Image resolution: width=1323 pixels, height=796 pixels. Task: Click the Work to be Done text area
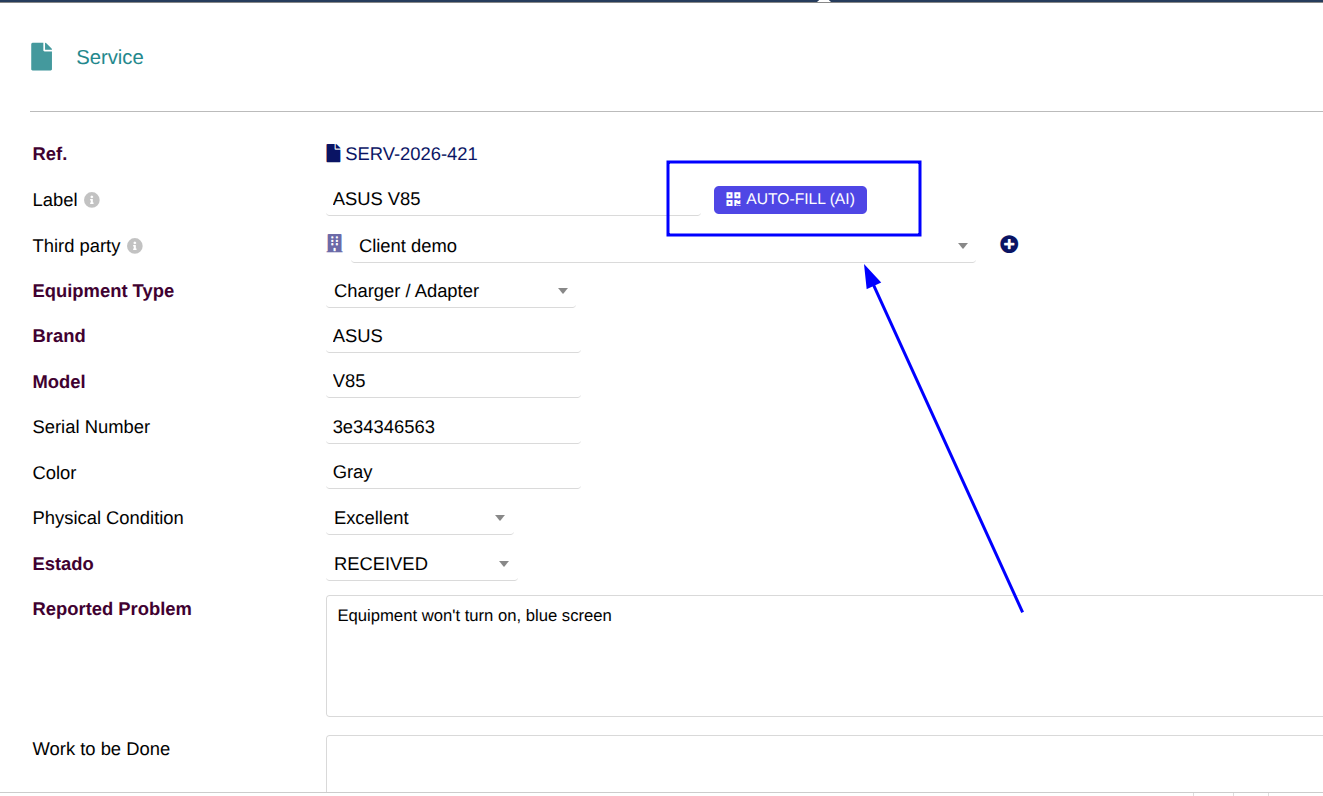point(825,764)
